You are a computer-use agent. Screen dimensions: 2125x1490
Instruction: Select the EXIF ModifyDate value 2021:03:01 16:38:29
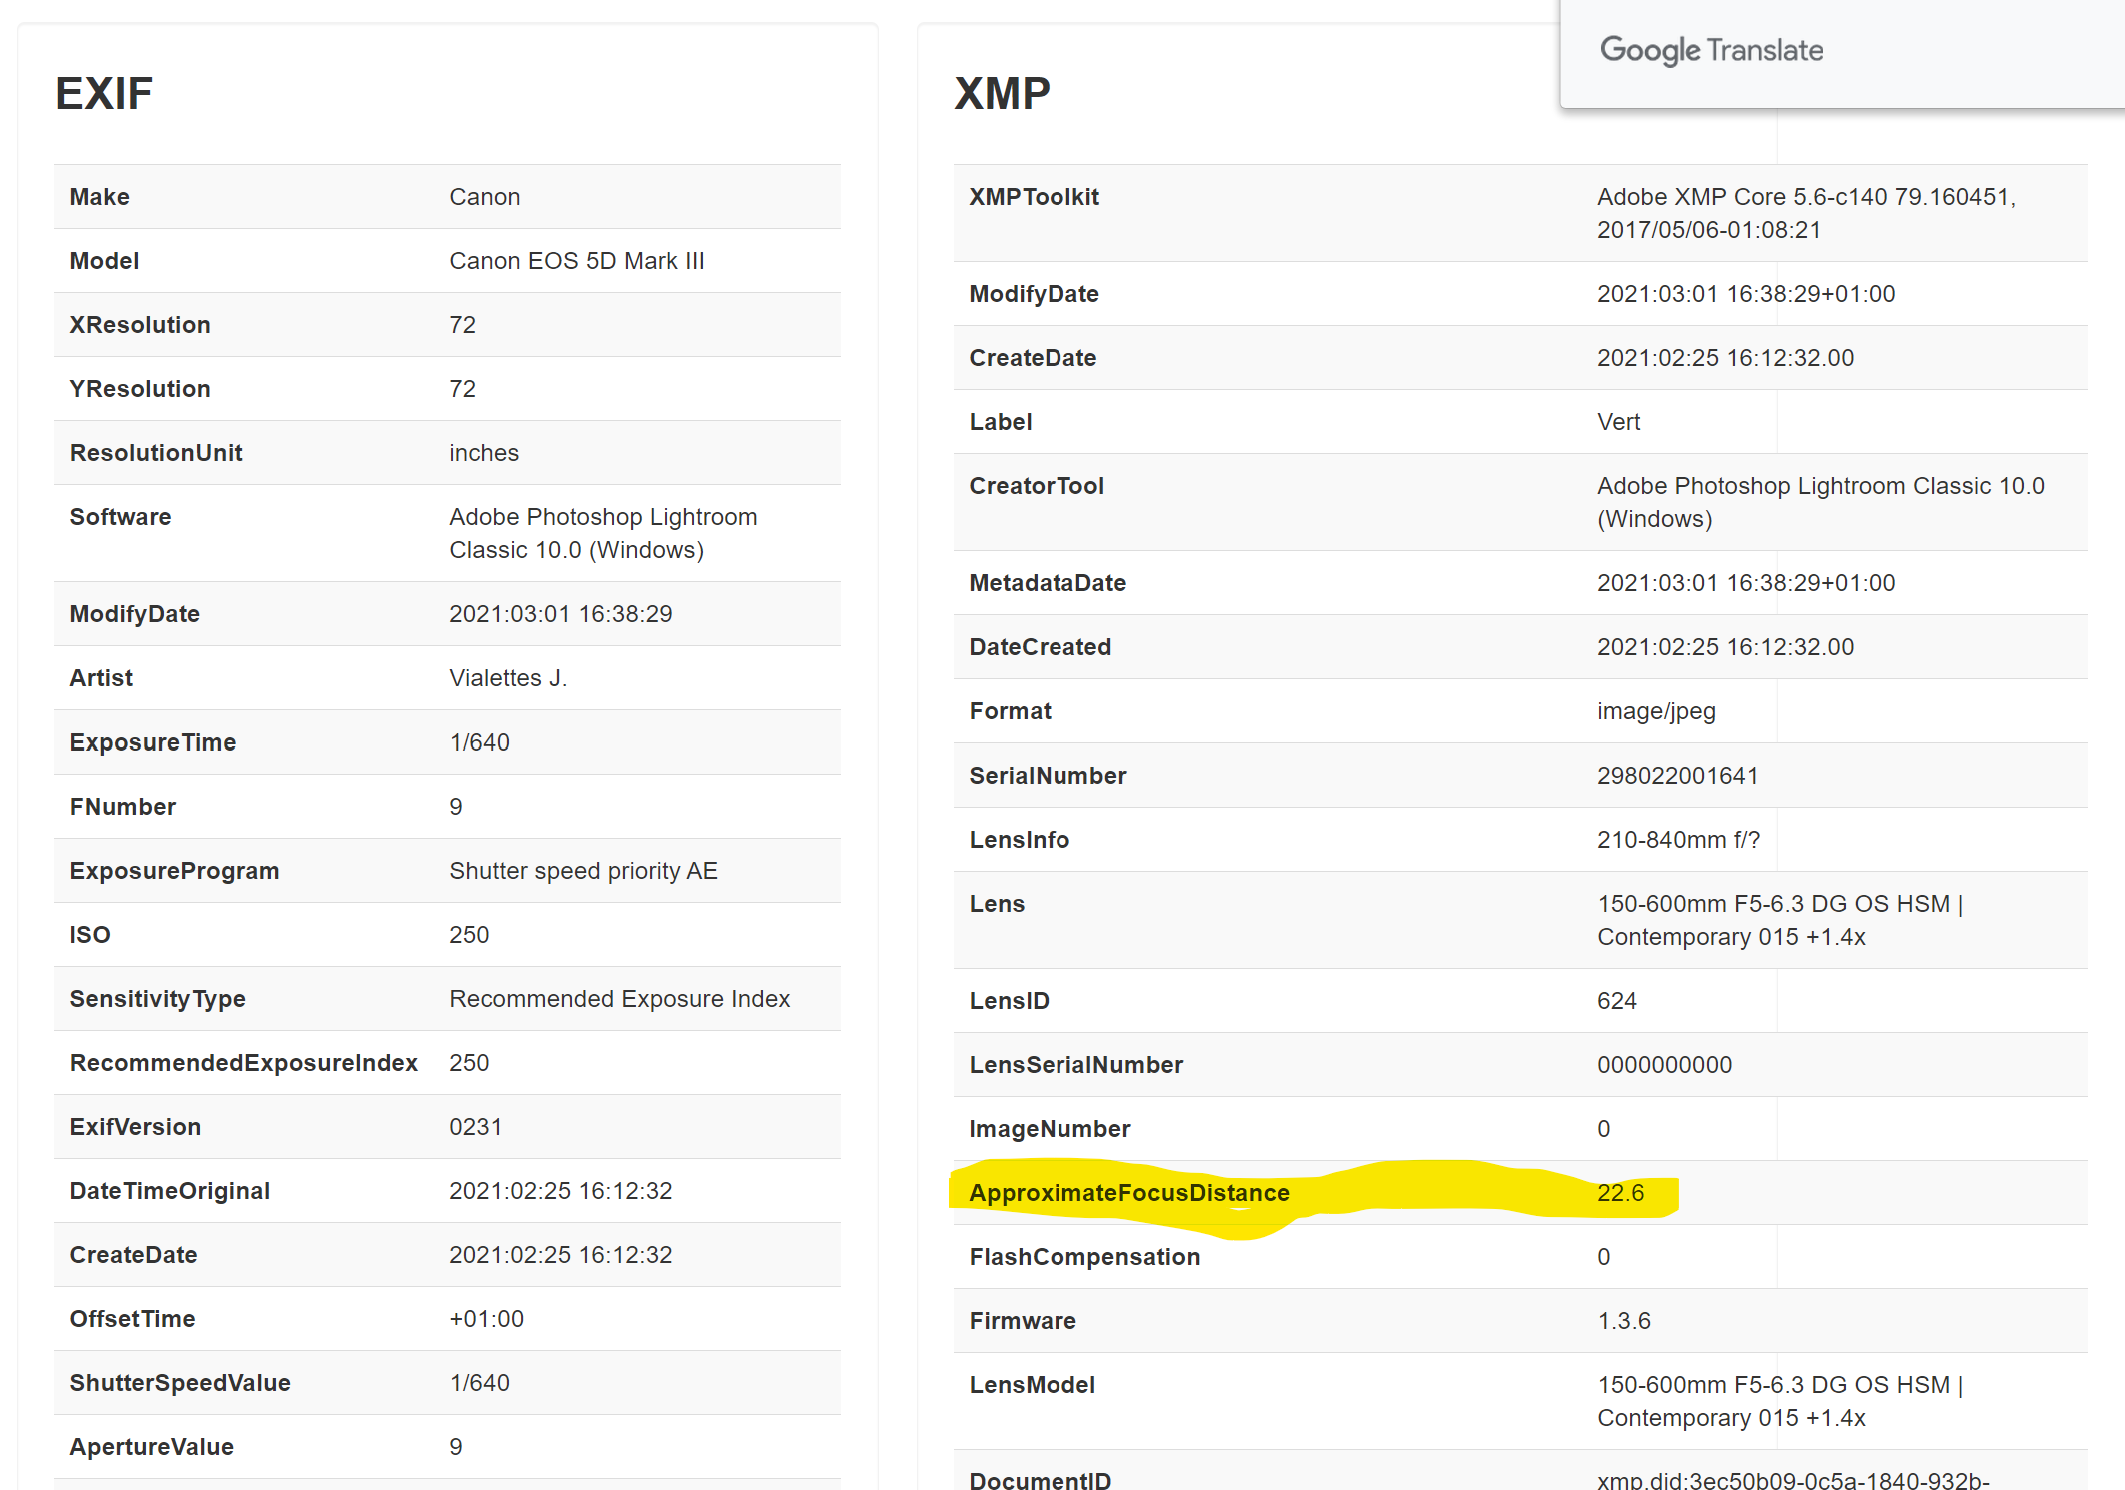pos(561,614)
